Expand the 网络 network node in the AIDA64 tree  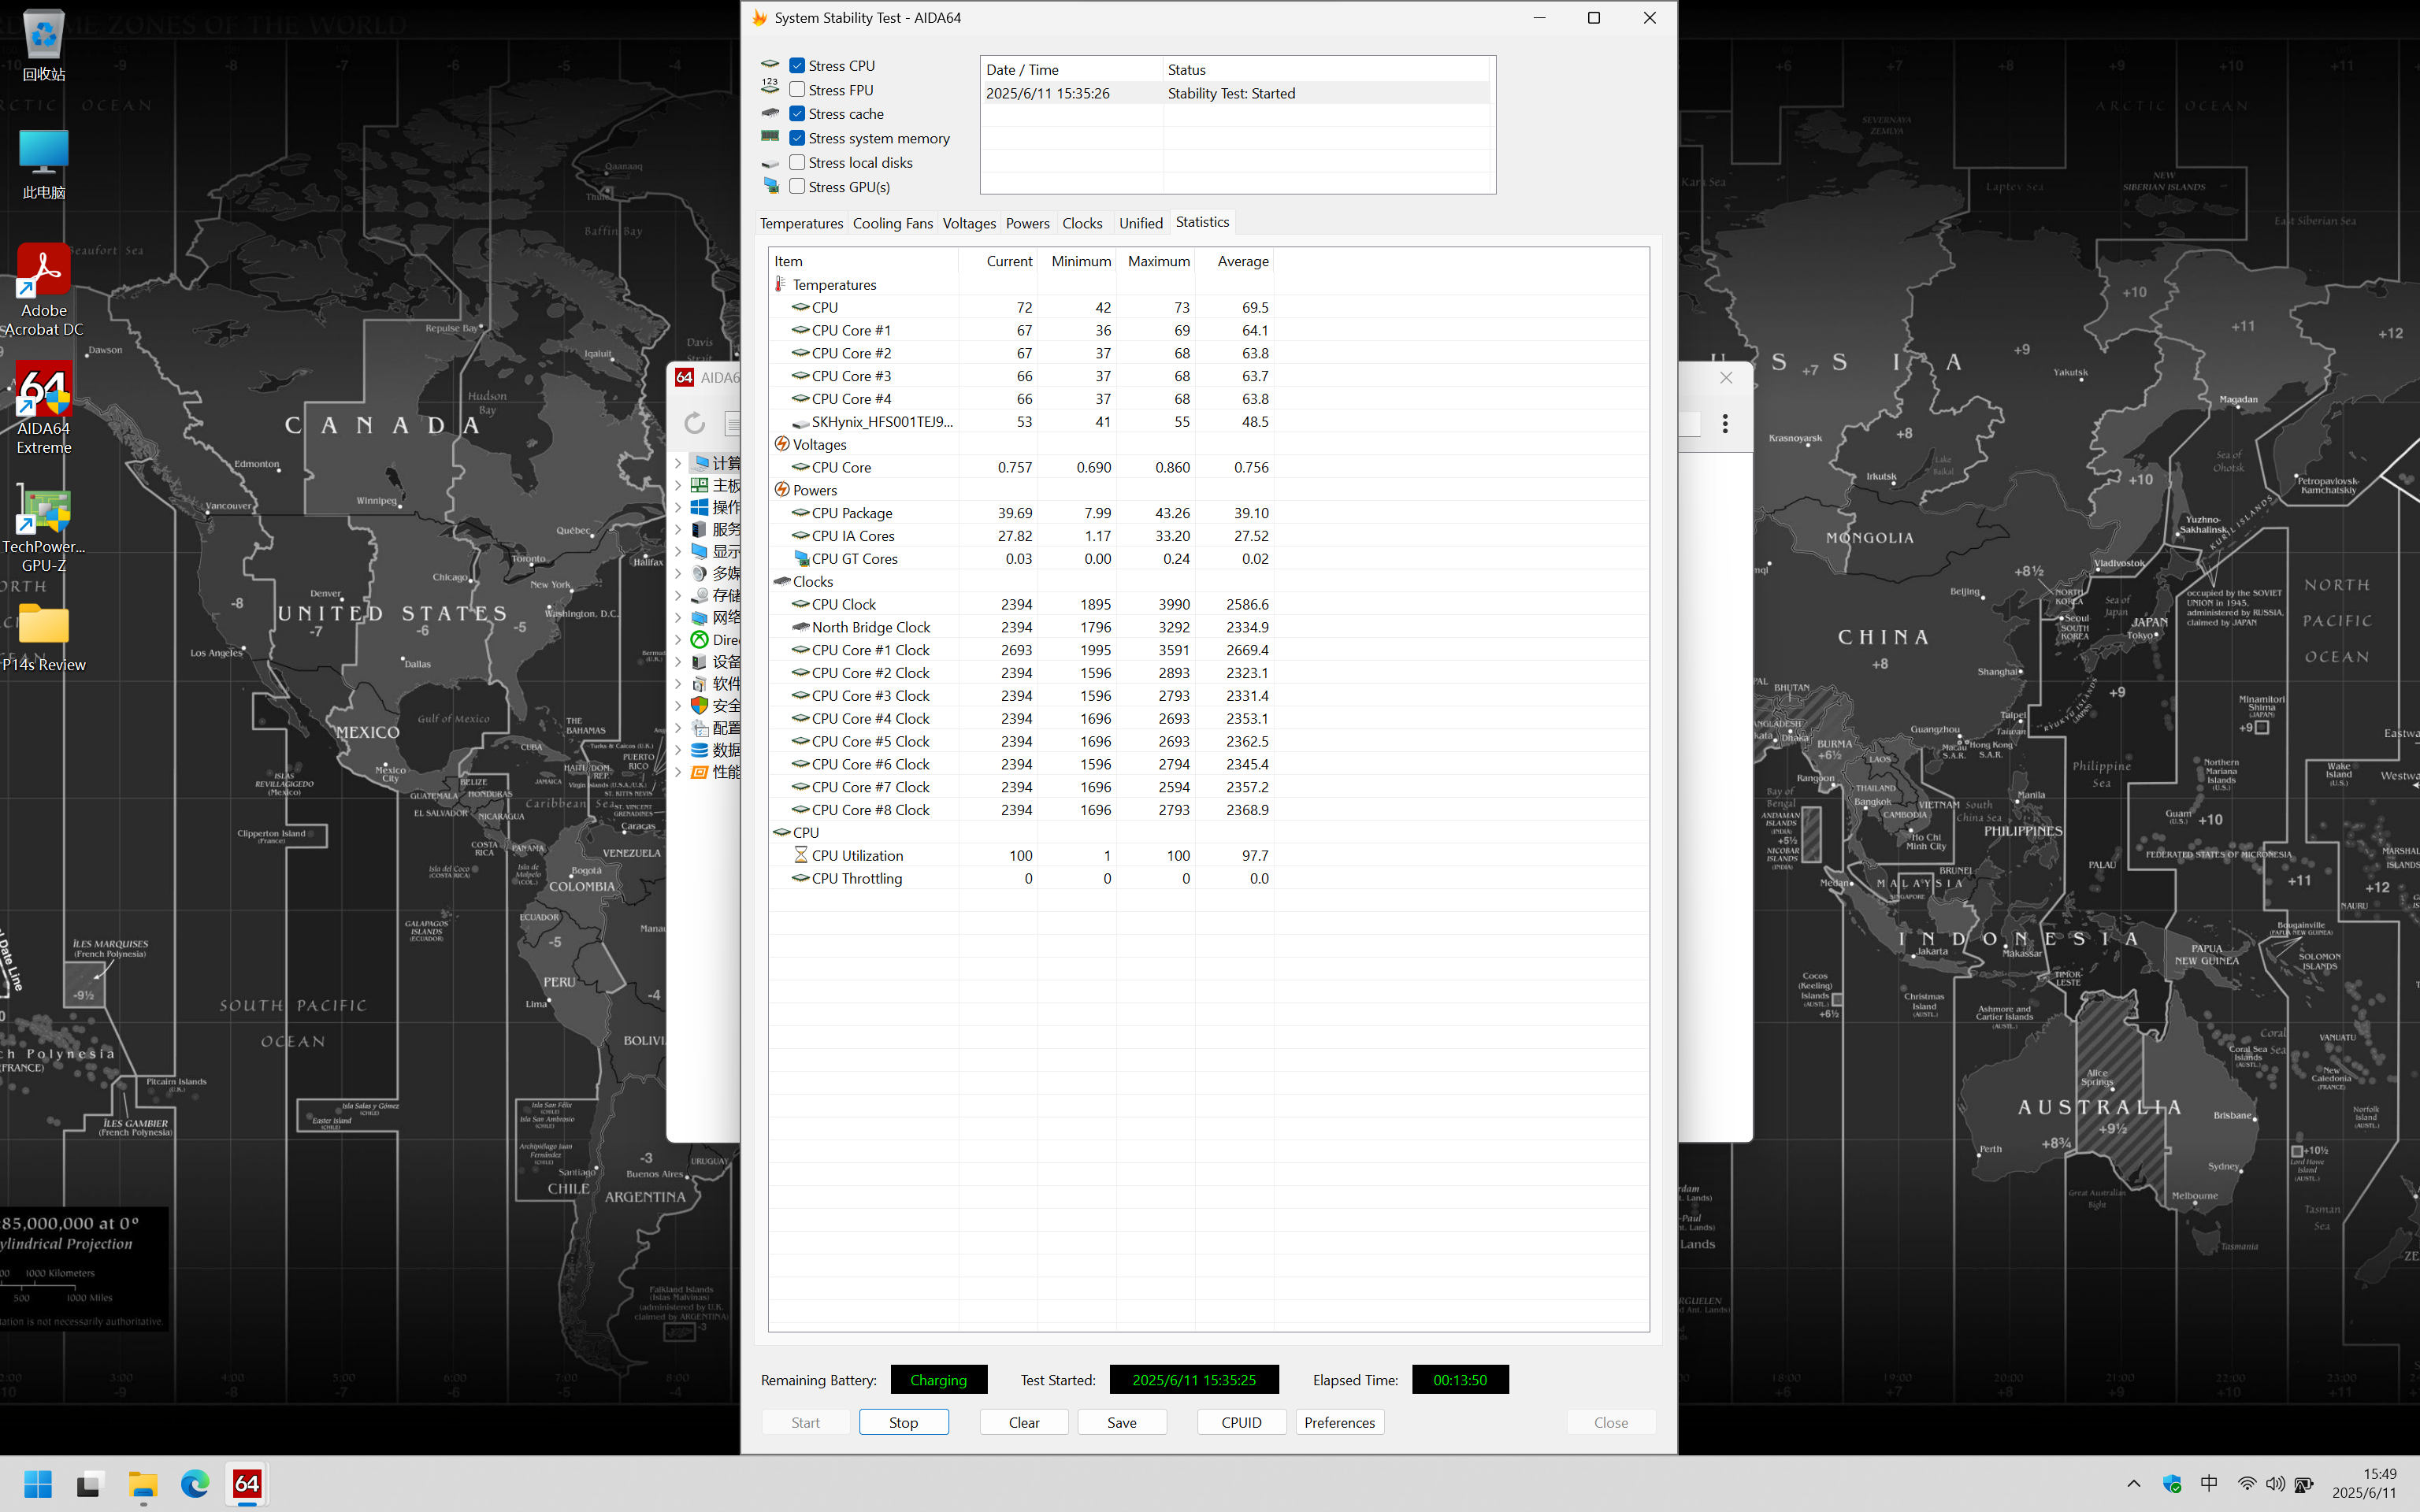click(678, 618)
